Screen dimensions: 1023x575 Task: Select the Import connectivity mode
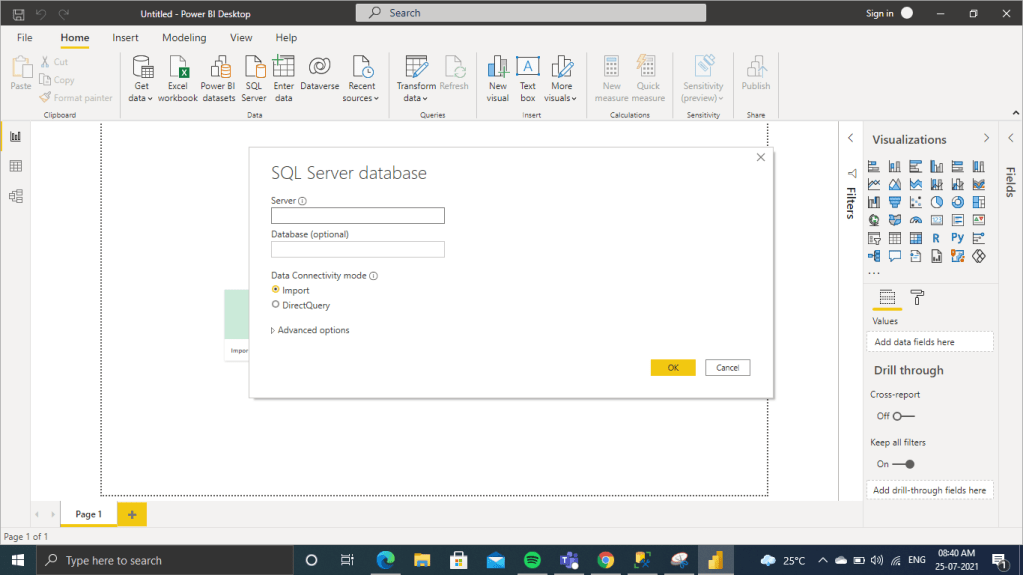276,290
